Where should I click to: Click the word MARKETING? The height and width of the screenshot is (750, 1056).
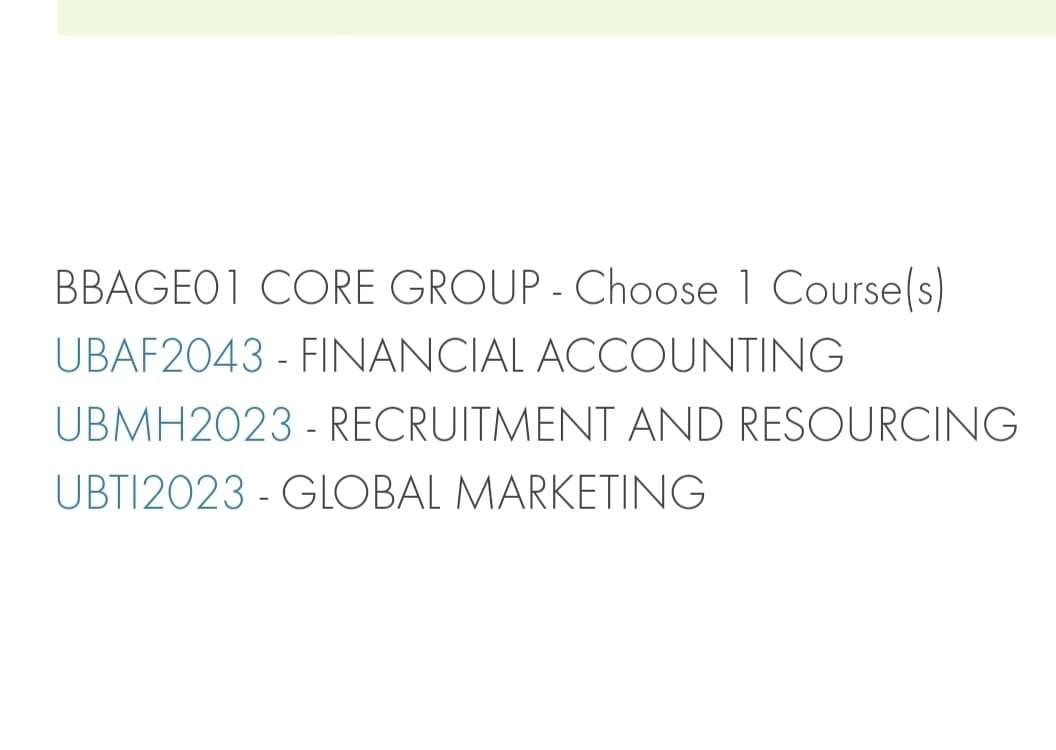(x=580, y=493)
